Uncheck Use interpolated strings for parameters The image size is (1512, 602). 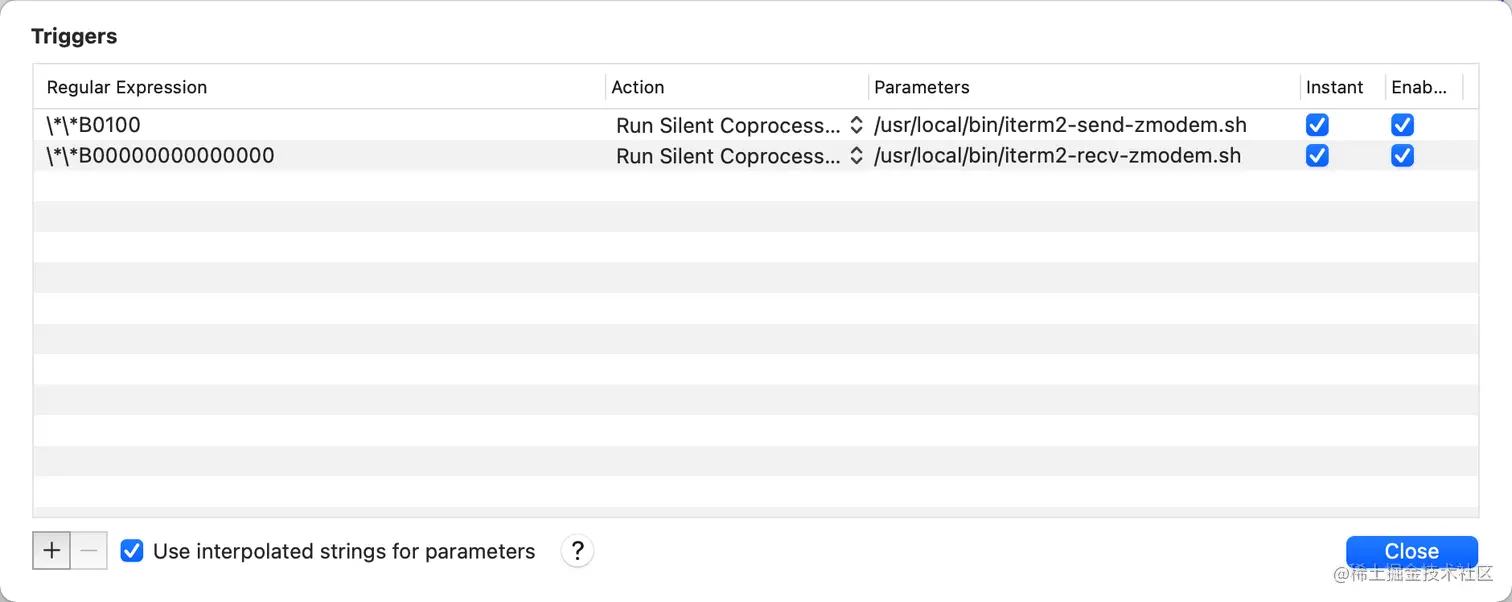132,551
